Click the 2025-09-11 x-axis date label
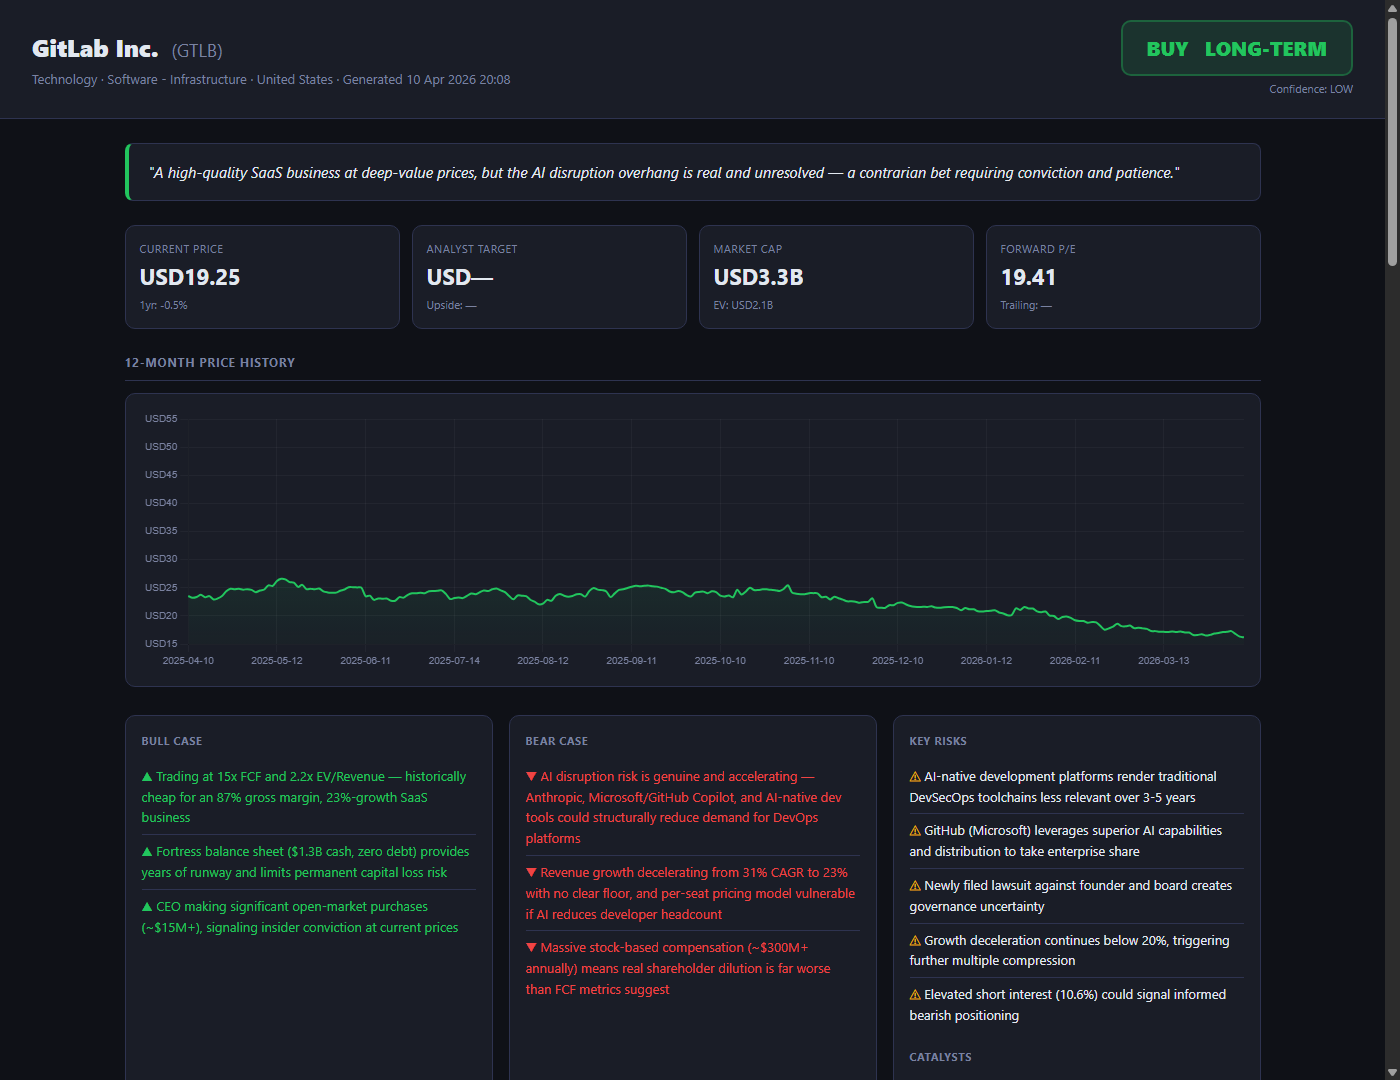The height and width of the screenshot is (1080, 1400). [631, 661]
